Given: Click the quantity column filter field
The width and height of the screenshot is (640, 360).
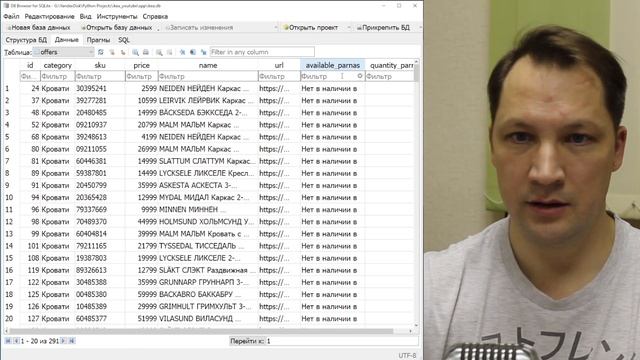Looking at the screenshot, I should 389,76.
